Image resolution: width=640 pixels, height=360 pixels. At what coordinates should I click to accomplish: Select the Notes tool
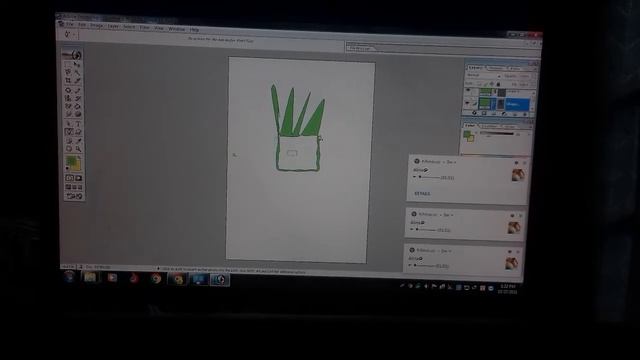69,140
